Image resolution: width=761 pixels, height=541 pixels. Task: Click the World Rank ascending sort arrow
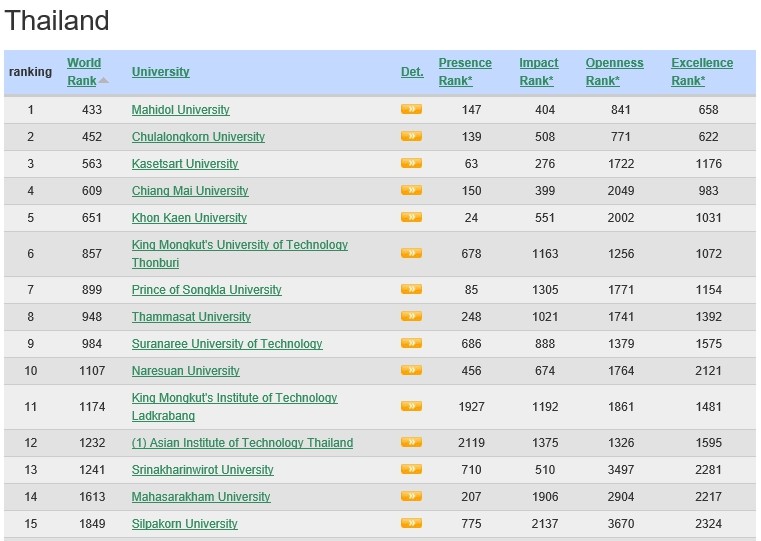click(103, 81)
